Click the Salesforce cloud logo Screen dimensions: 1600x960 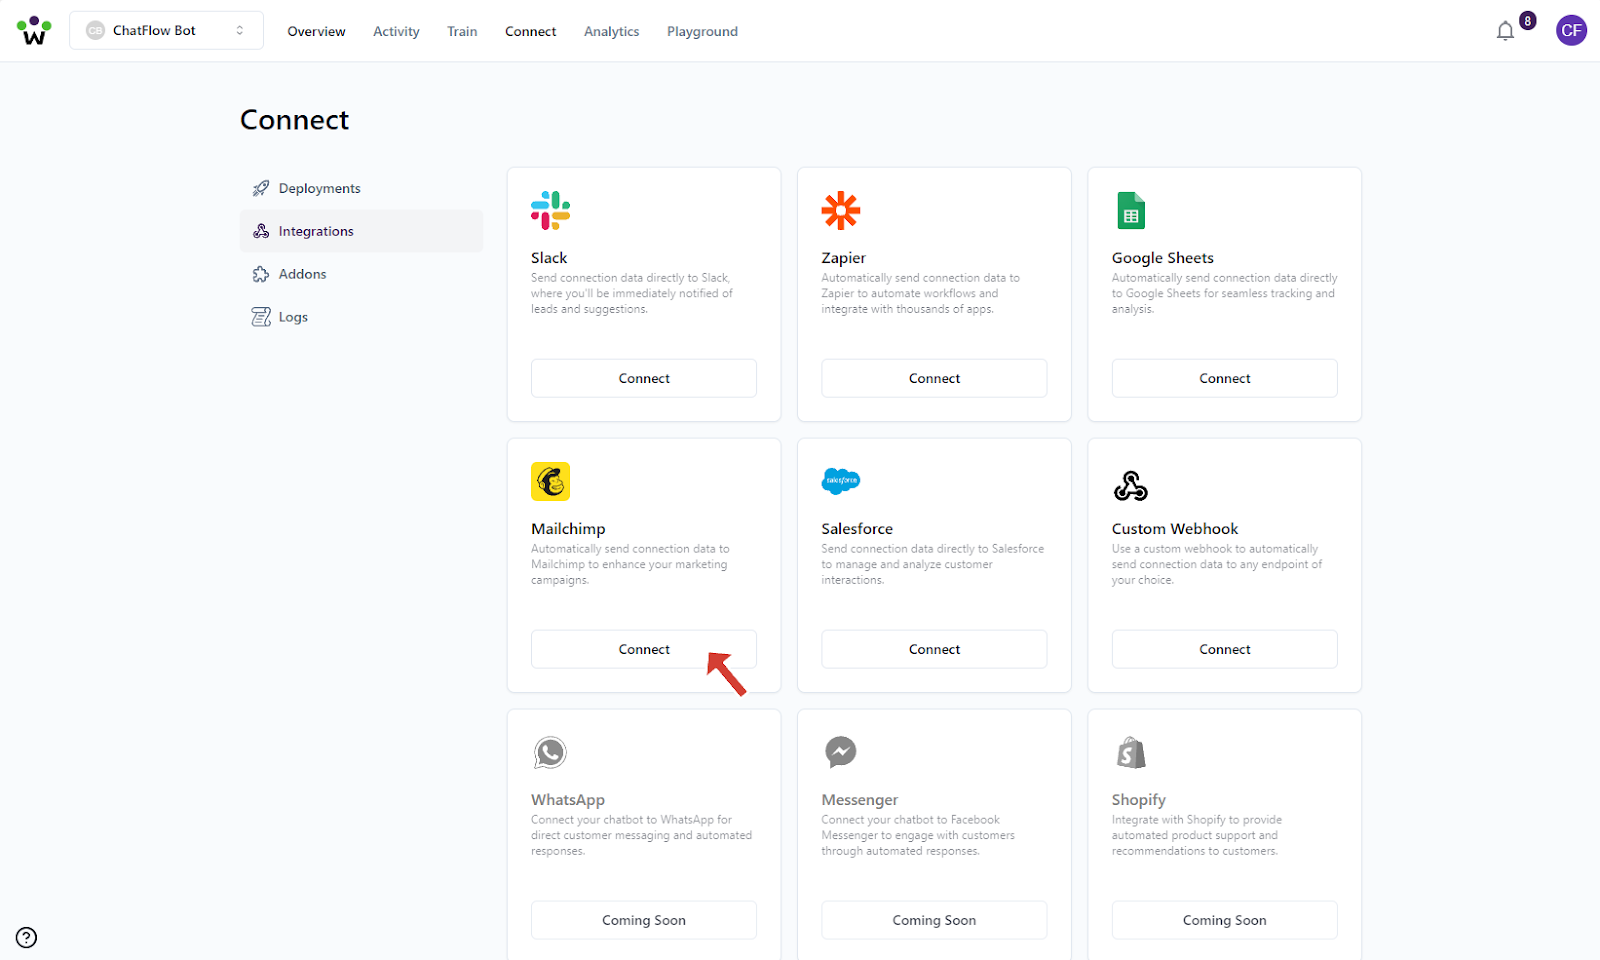tap(841, 481)
